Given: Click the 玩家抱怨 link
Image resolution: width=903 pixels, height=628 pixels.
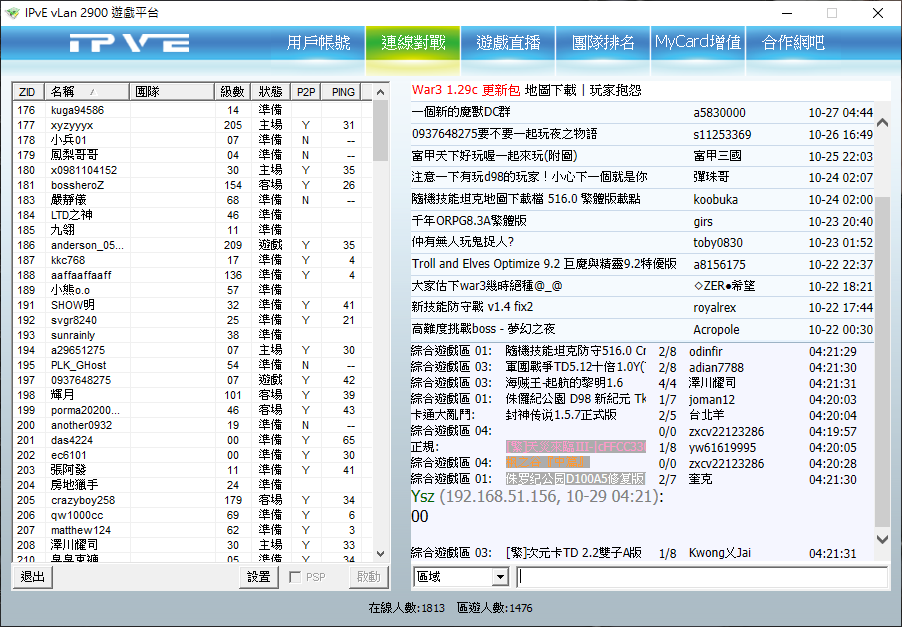Looking at the screenshot, I should click(x=615, y=90).
